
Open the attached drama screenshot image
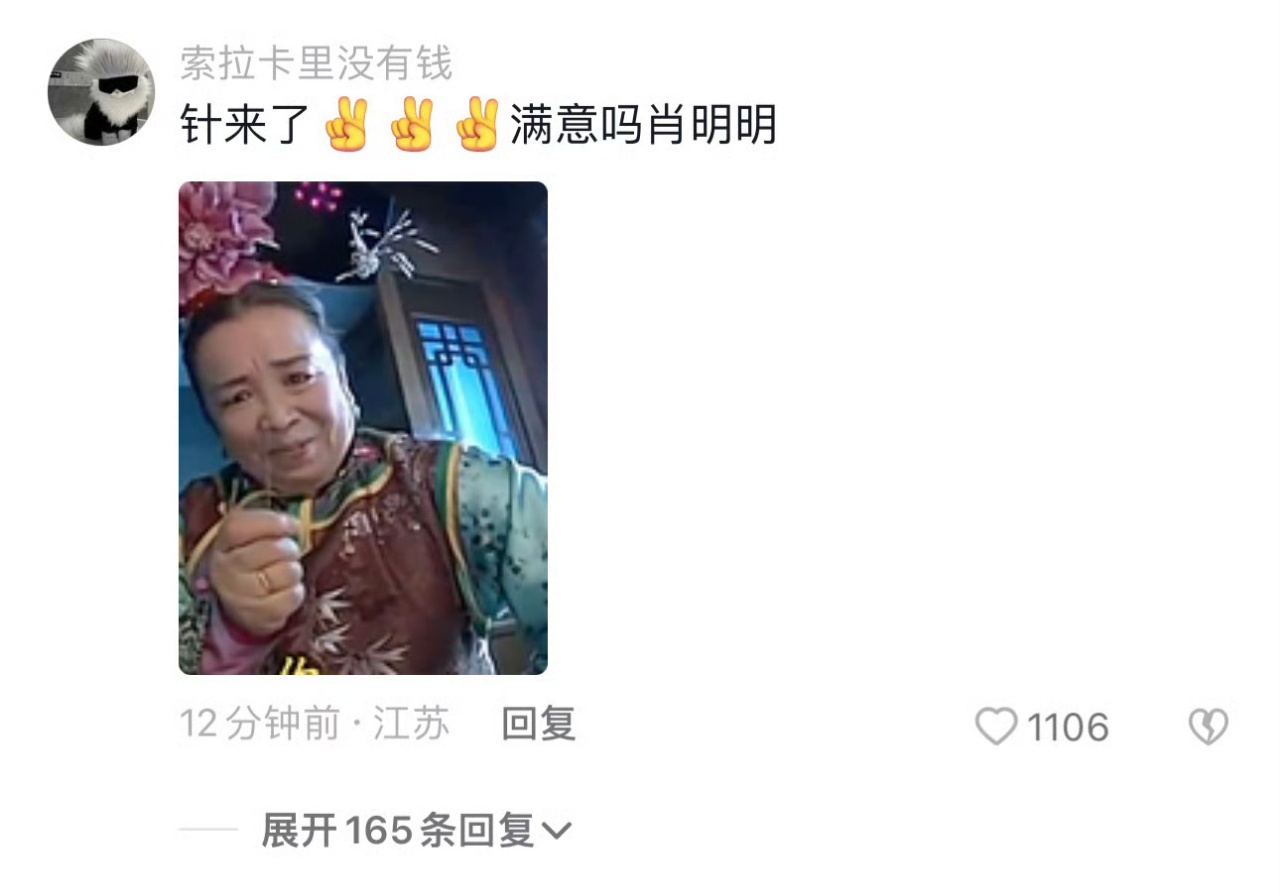tap(363, 428)
